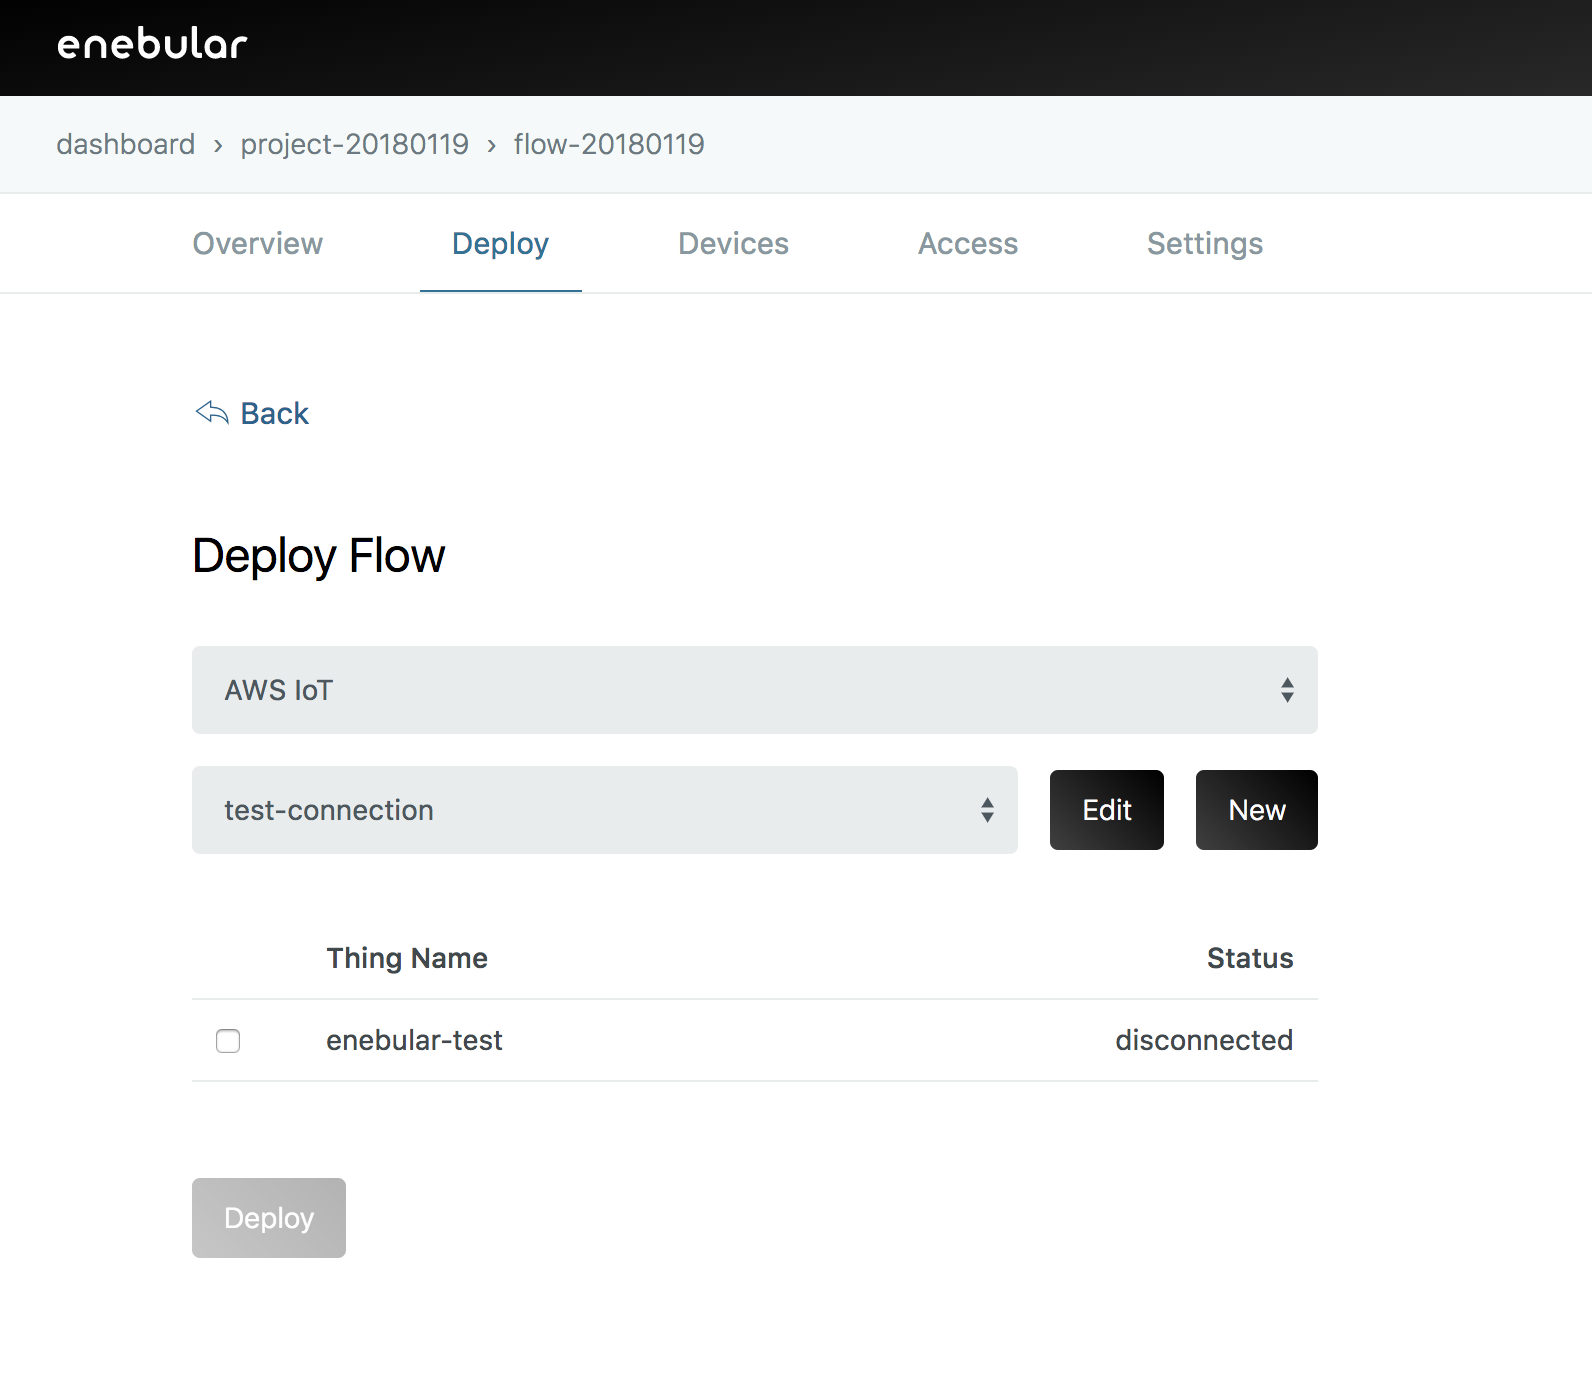
Task: Click flow-20180119 breadcrumb
Action: [608, 144]
